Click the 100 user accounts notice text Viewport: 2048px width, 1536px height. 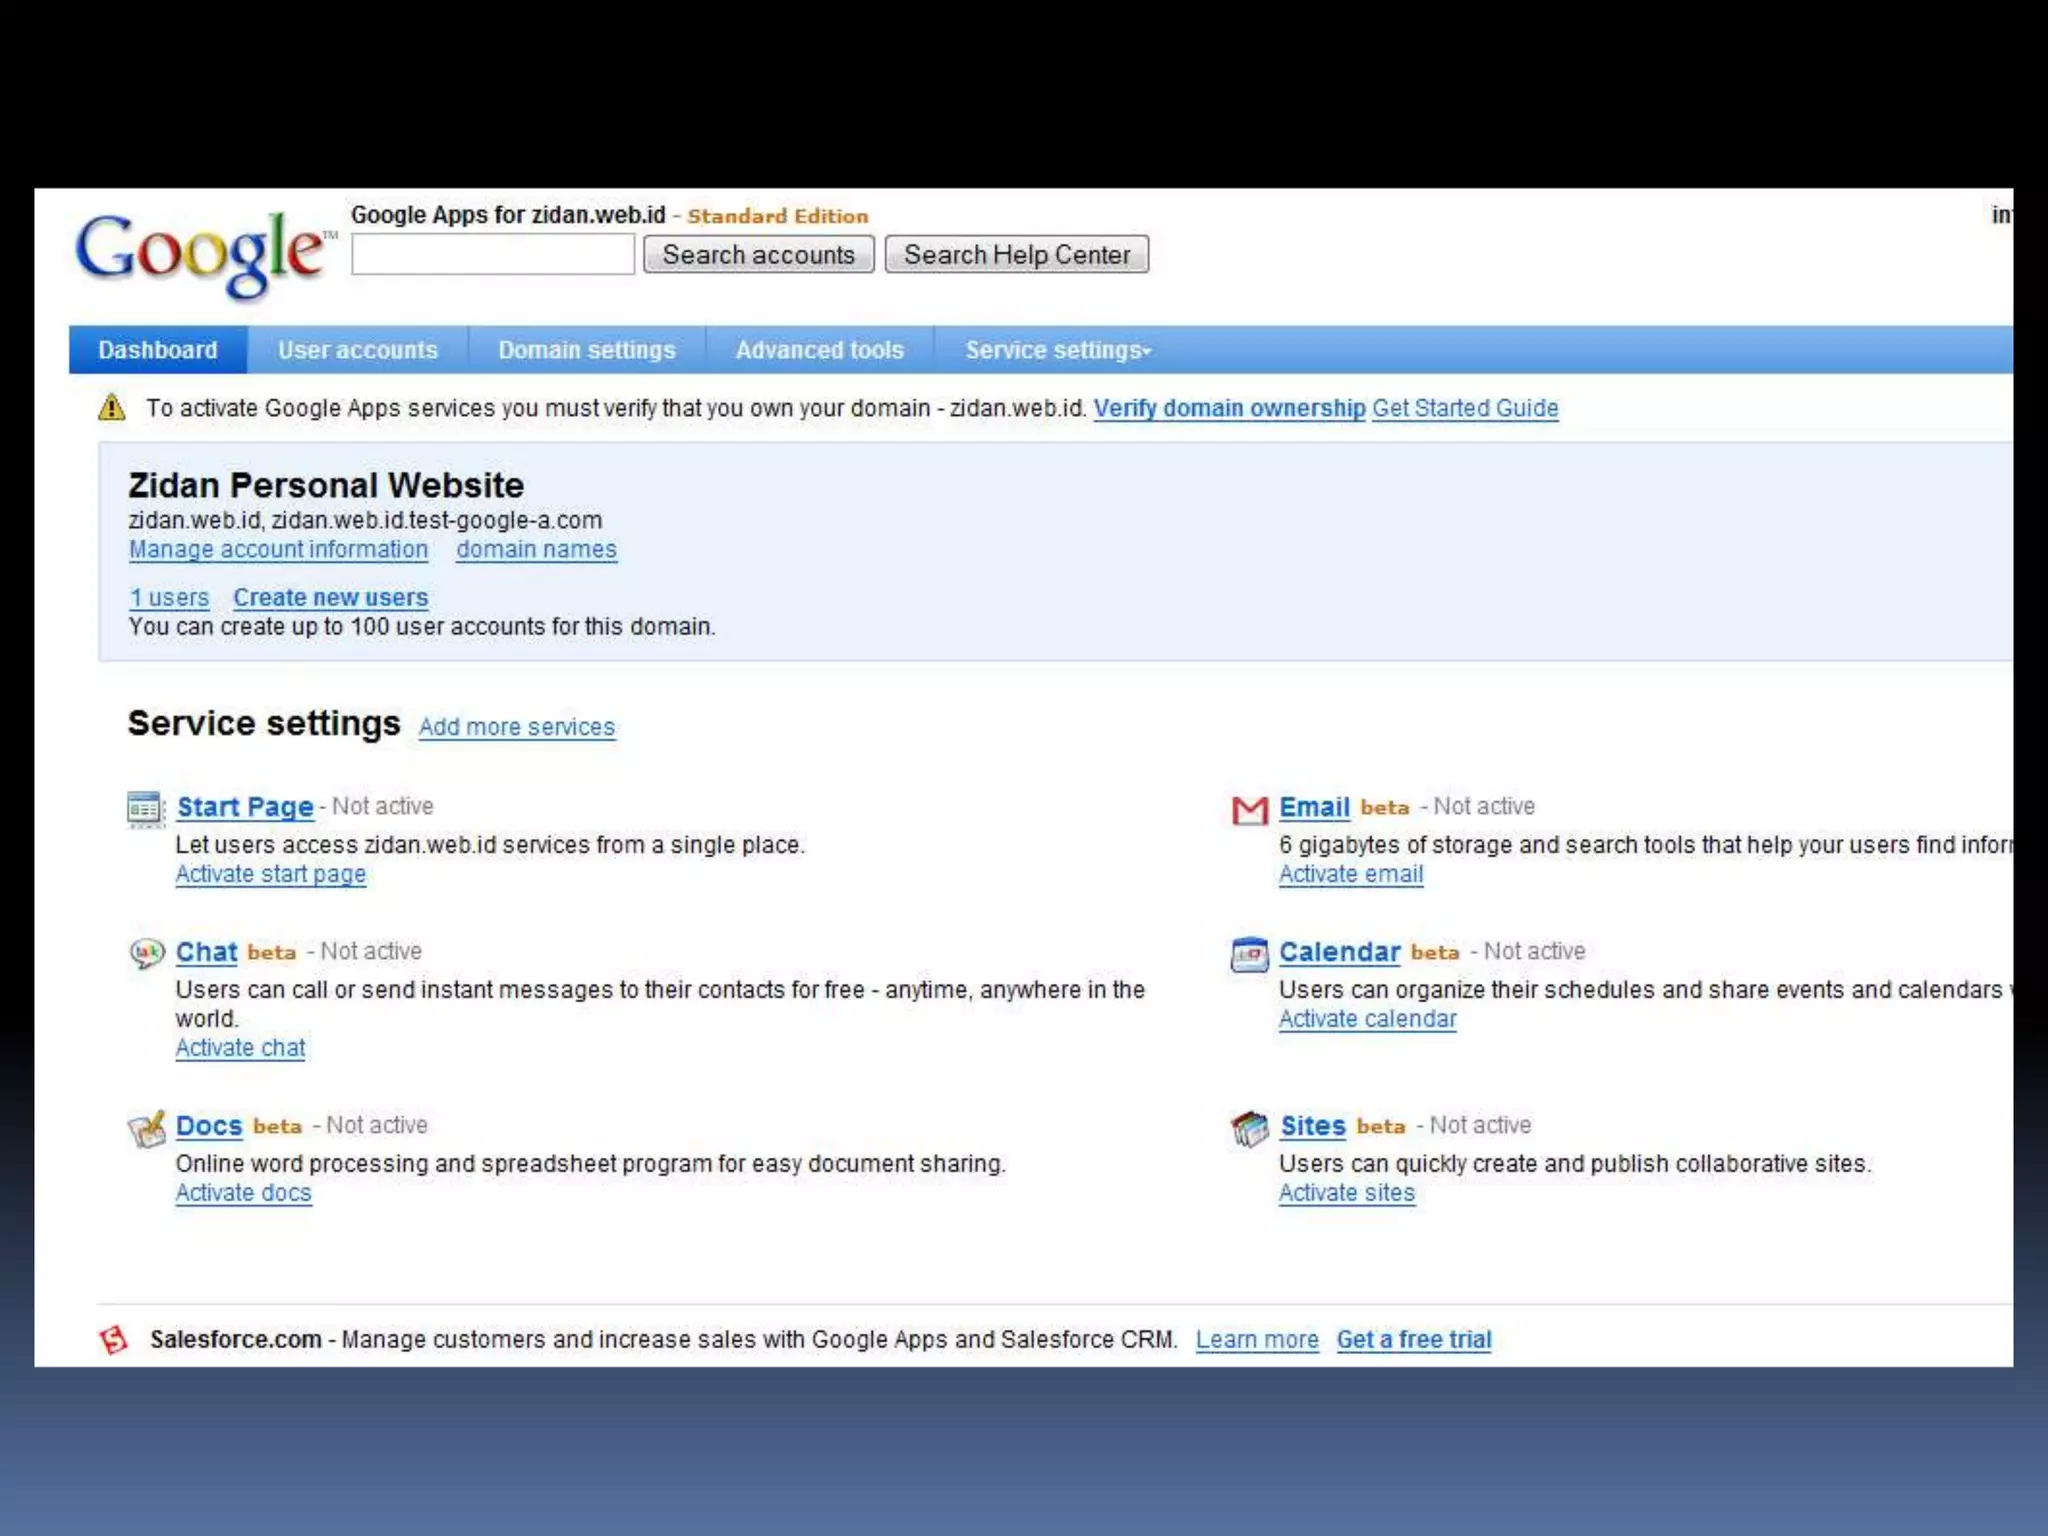(x=422, y=627)
